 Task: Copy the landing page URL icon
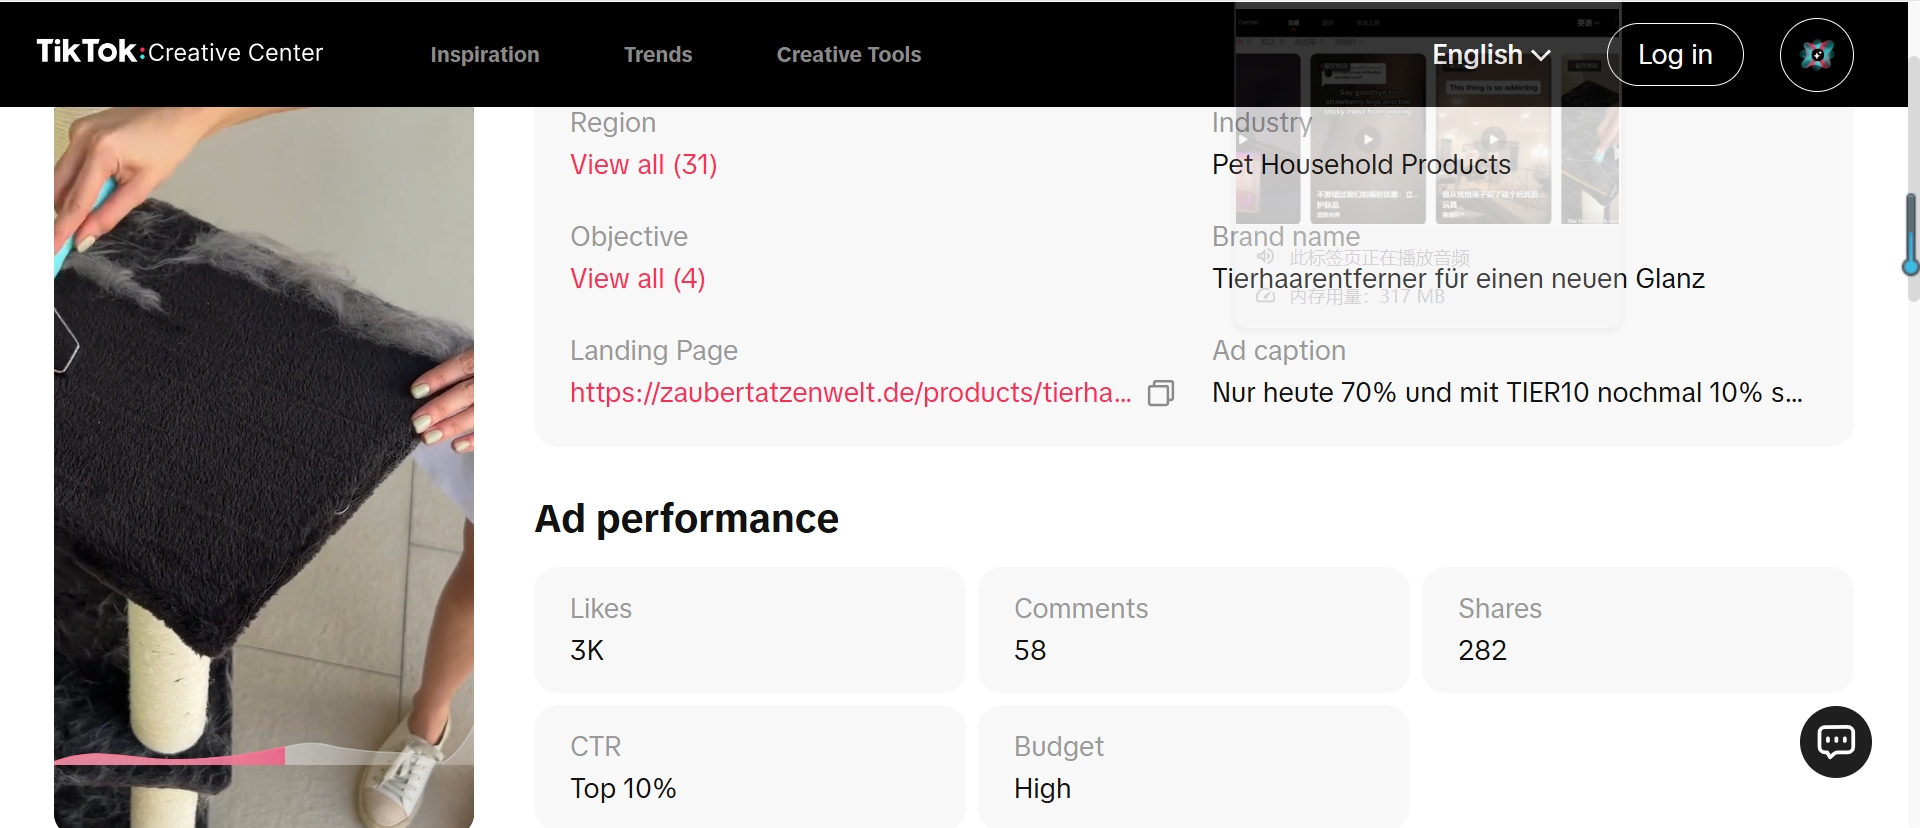[1160, 393]
